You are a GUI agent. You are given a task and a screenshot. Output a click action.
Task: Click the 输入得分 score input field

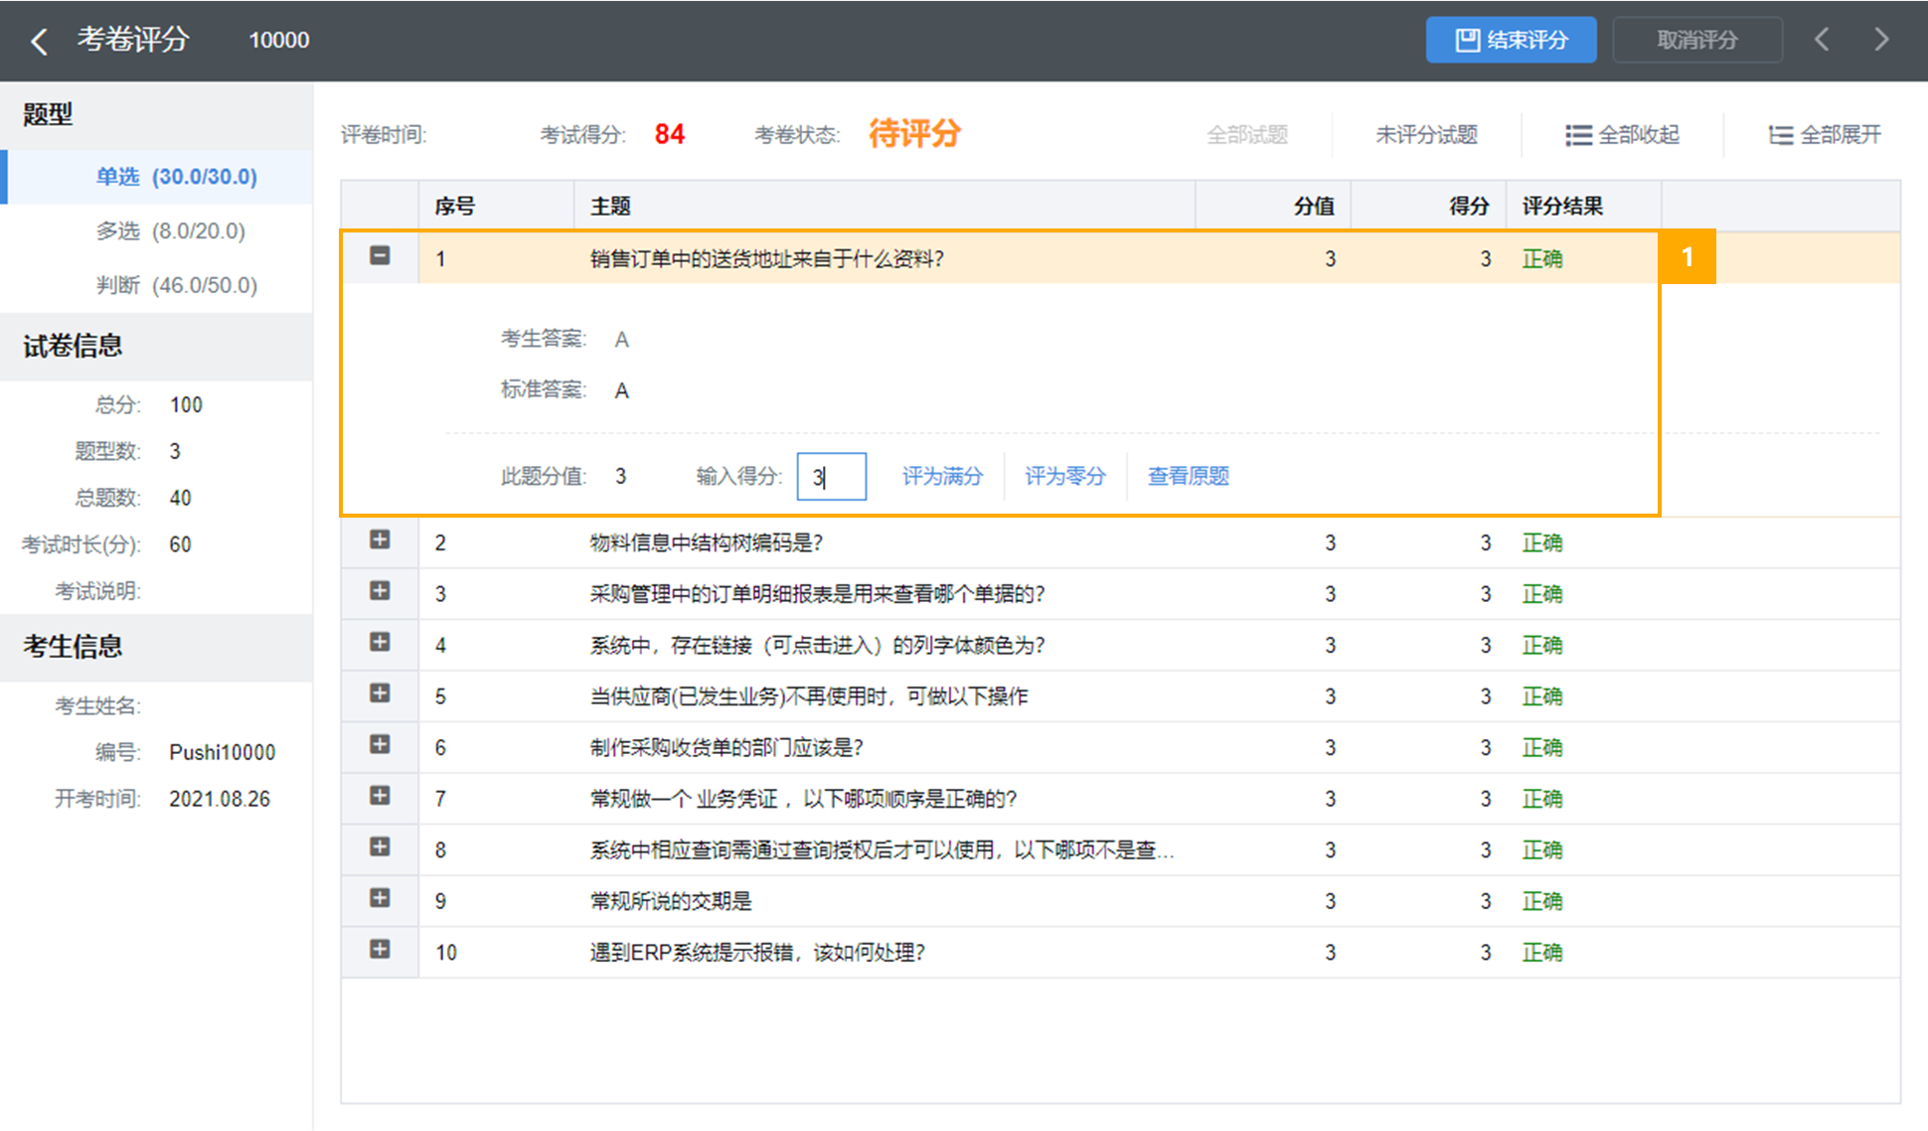831,477
